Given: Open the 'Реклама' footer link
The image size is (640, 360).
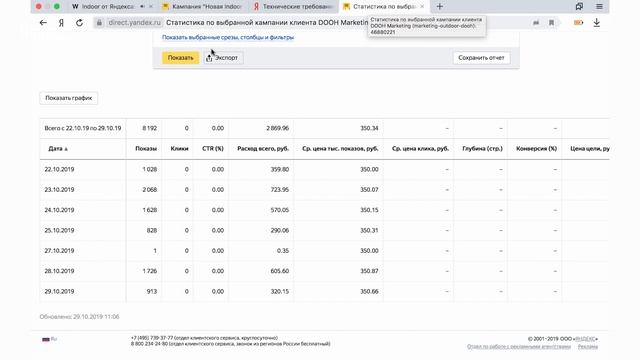Looking at the screenshot, I should 588,347.
